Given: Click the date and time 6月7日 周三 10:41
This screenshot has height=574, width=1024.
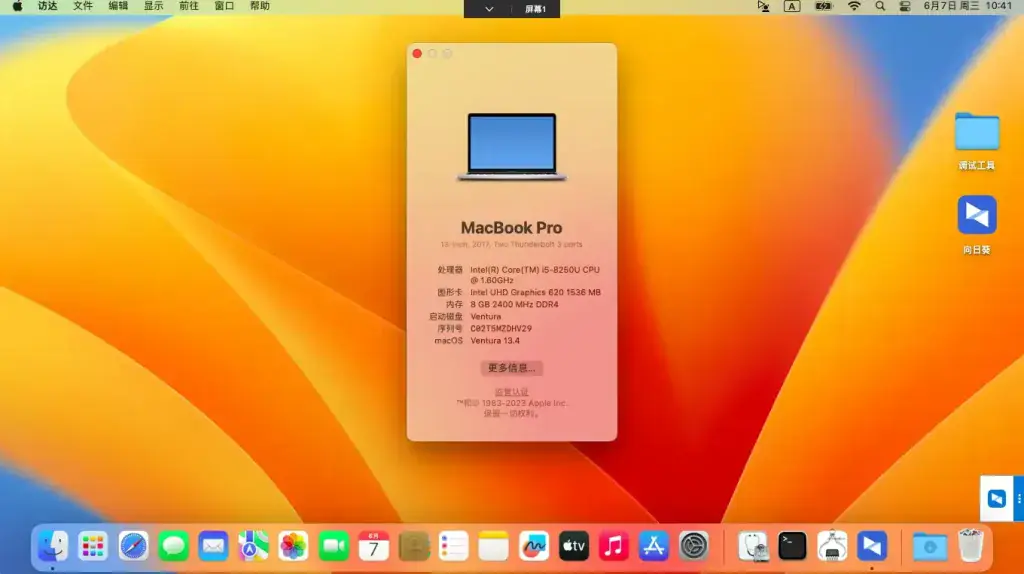Looking at the screenshot, I should click(968, 6).
